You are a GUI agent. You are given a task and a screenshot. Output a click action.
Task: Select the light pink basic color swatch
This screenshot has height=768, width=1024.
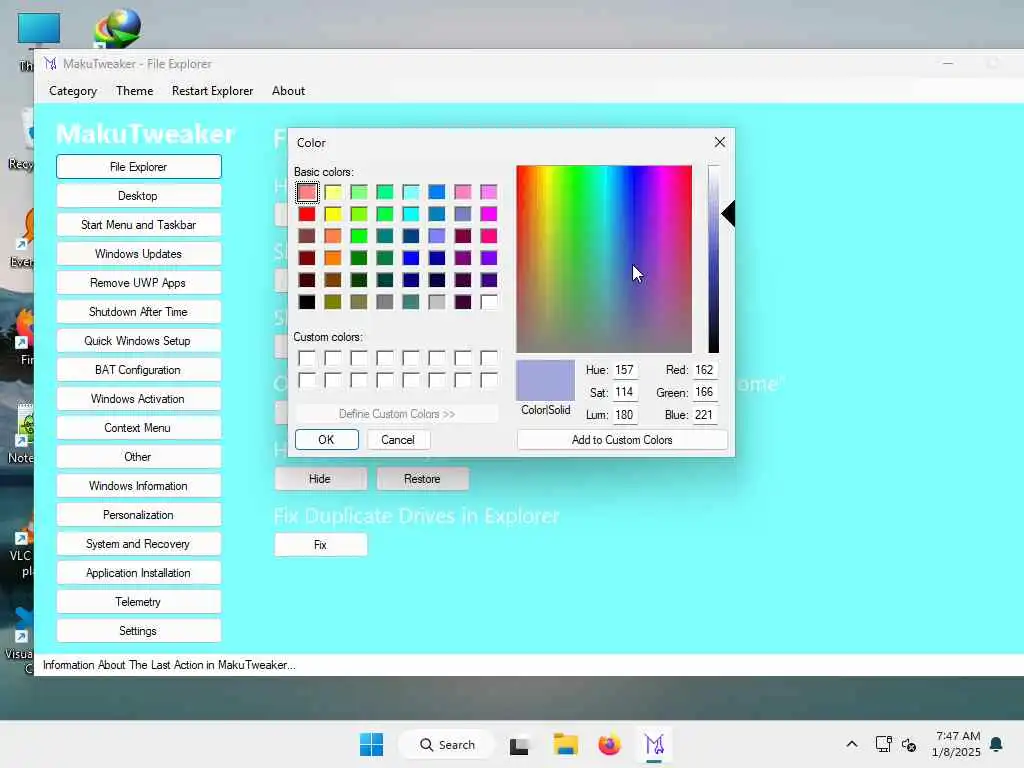click(307, 192)
